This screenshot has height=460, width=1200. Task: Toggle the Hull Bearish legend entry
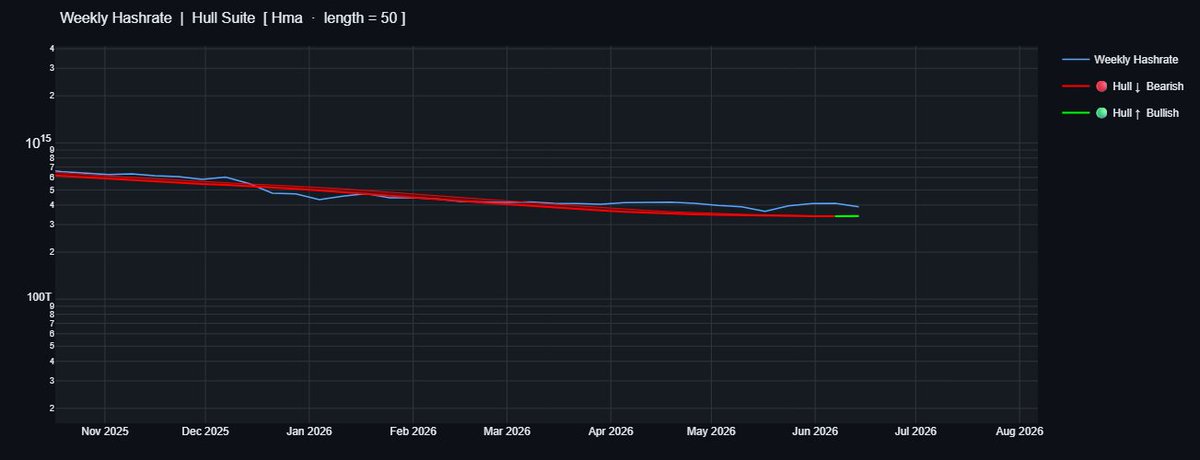1124,87
